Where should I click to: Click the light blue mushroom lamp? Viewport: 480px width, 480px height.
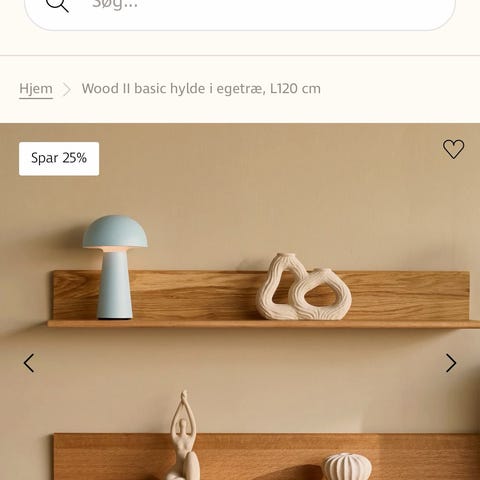(115, 267)
